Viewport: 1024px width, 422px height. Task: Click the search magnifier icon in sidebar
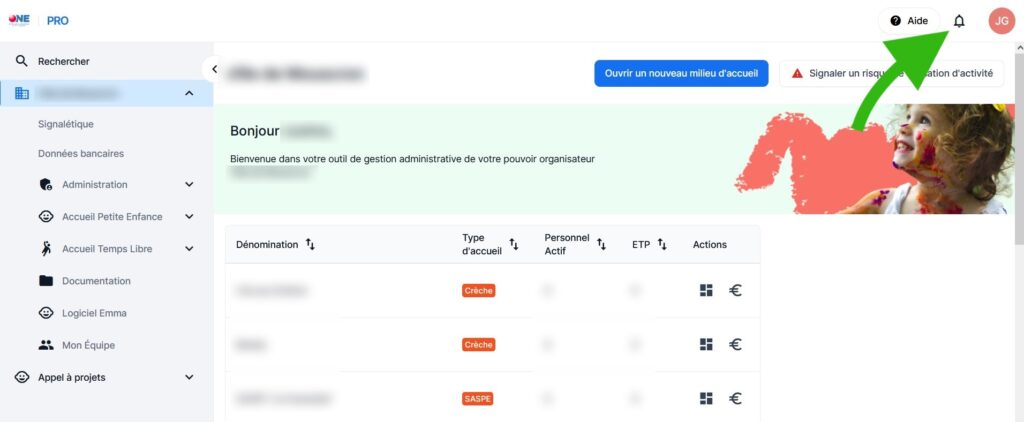coord(22,61)
